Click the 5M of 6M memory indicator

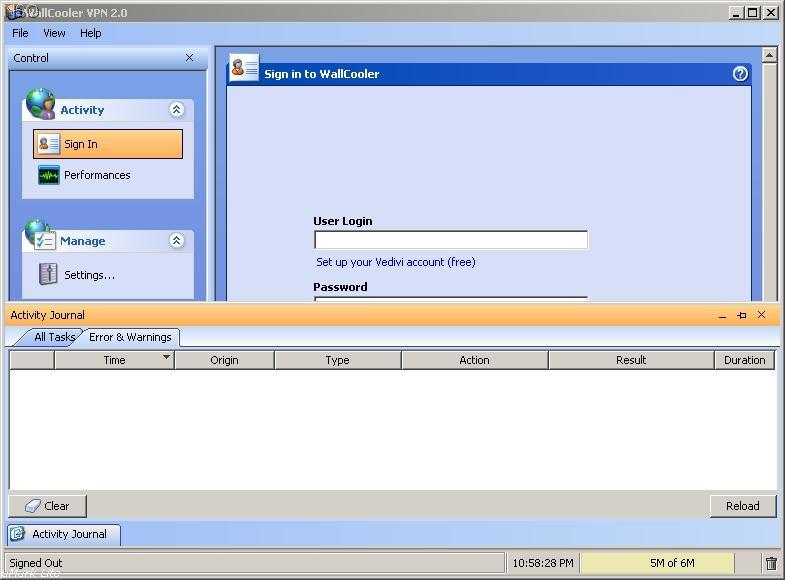click(x=657, y=563)
